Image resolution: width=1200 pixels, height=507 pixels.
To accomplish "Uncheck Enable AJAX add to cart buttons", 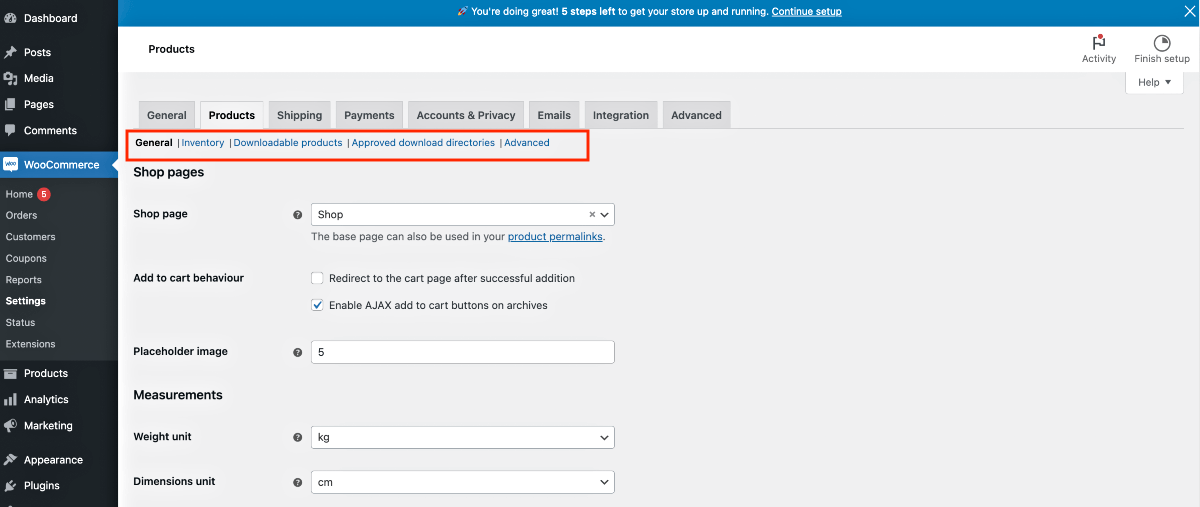I will click(x=317, y=305).
